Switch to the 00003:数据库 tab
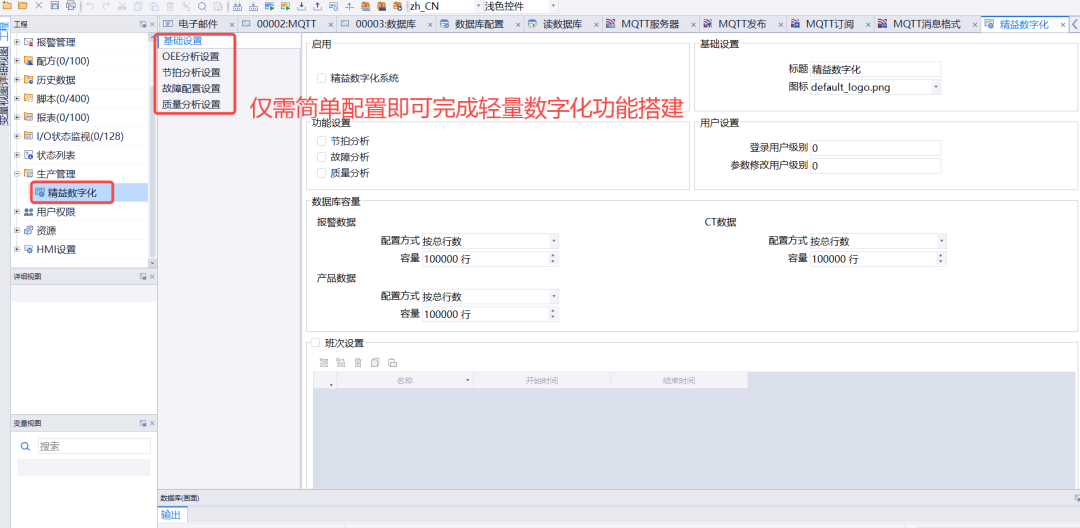Screen dimensions: 1080x528 click(x=386, y=24)
